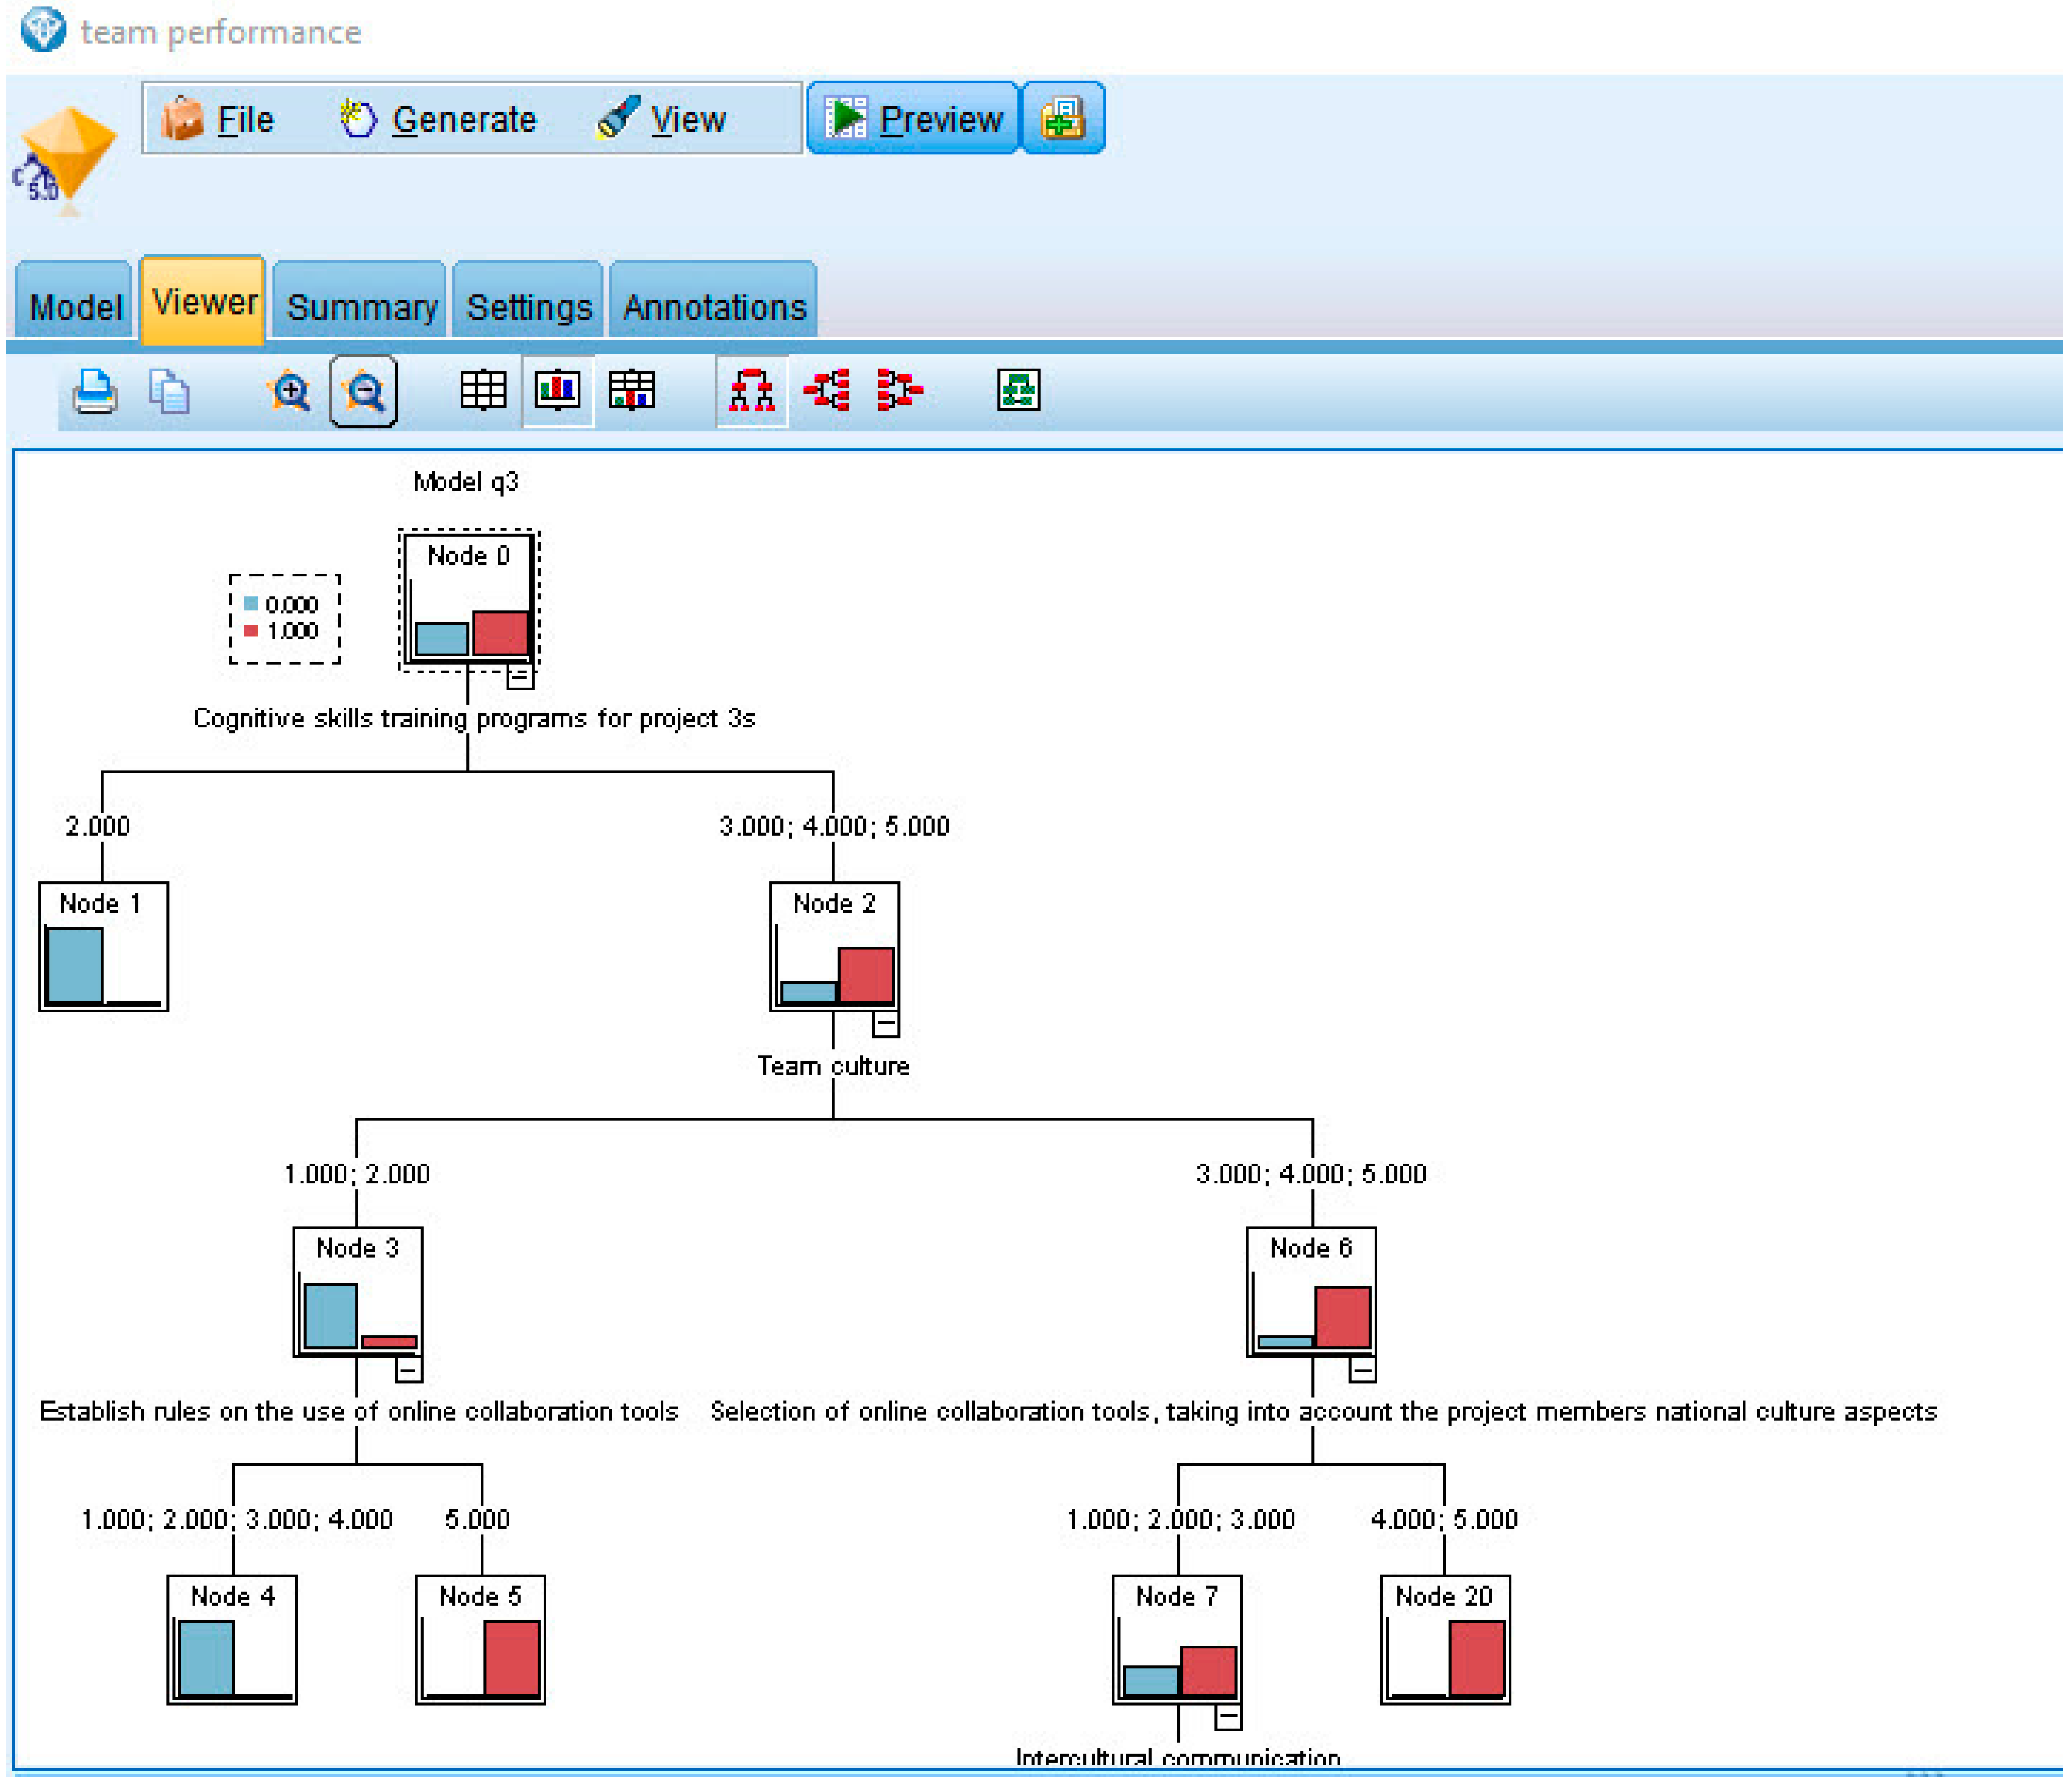Viewport: 2072px width, 1787px height.
Task: Collapse the Node 6 branch
Action: (1363, 1369)
